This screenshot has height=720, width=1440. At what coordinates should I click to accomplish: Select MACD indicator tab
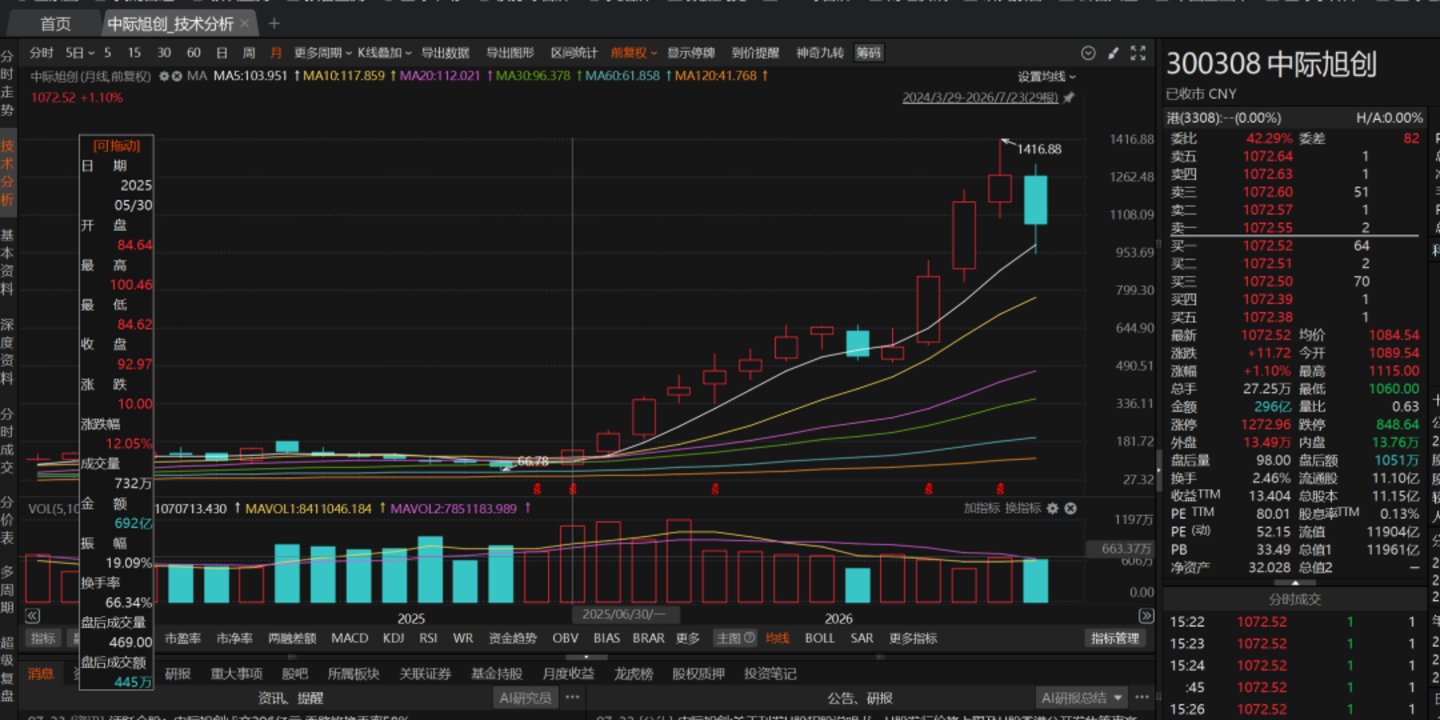(x=350, y=638)
